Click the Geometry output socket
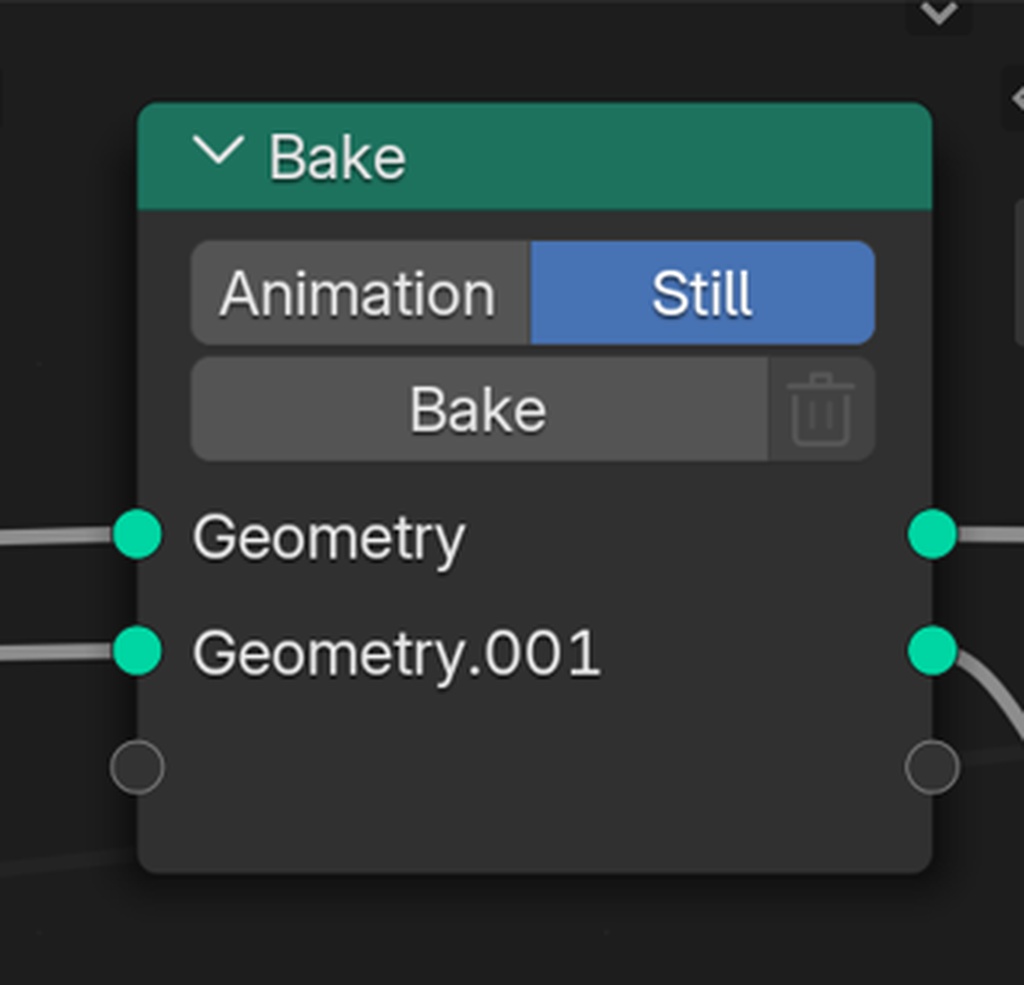This screenshot has width=1024, height=985. coord(932,534)
